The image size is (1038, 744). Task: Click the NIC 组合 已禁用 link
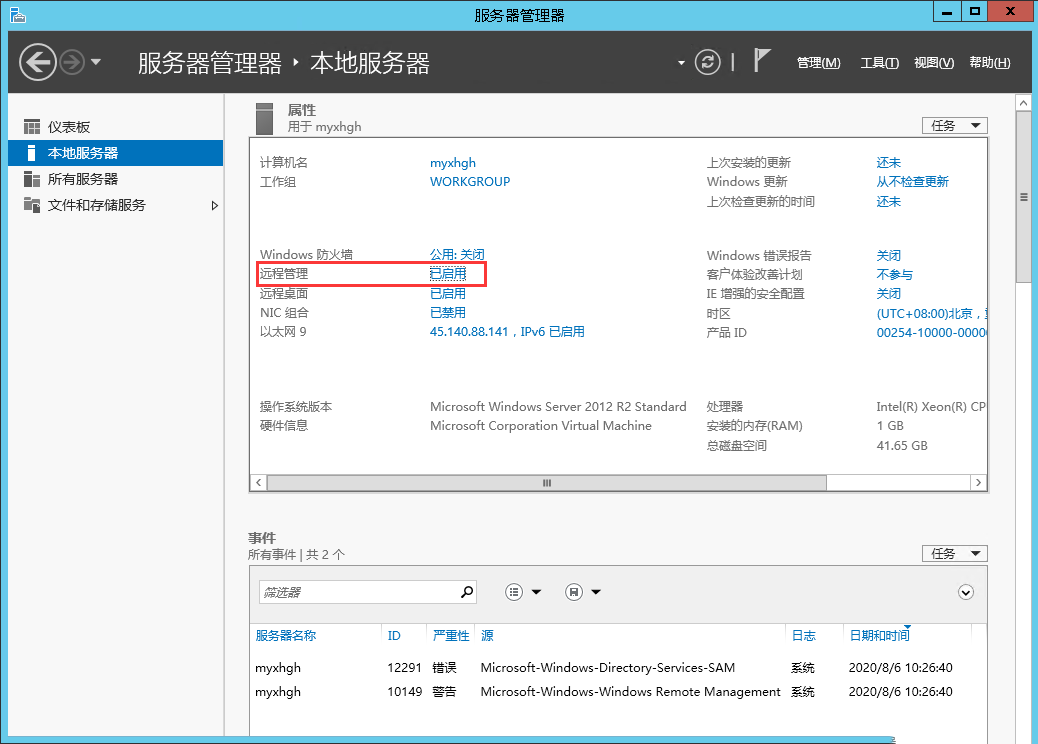click(x=448, y=312)
